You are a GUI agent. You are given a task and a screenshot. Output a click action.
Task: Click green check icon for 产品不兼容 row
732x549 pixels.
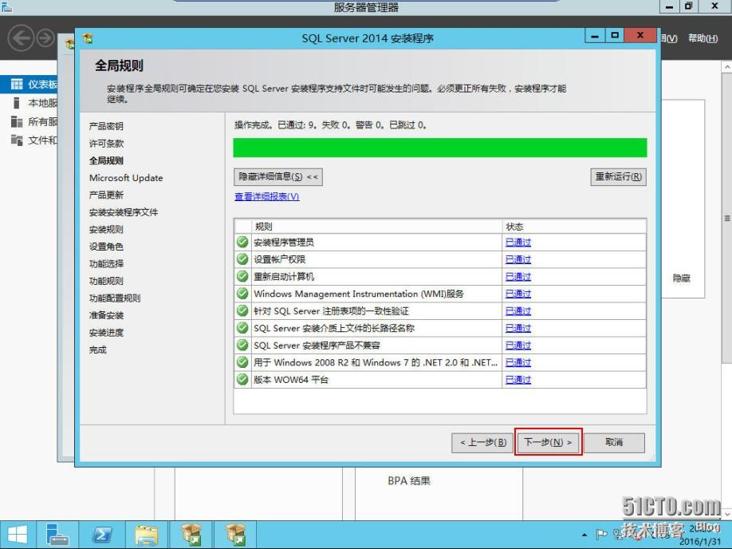coord(242,345)
